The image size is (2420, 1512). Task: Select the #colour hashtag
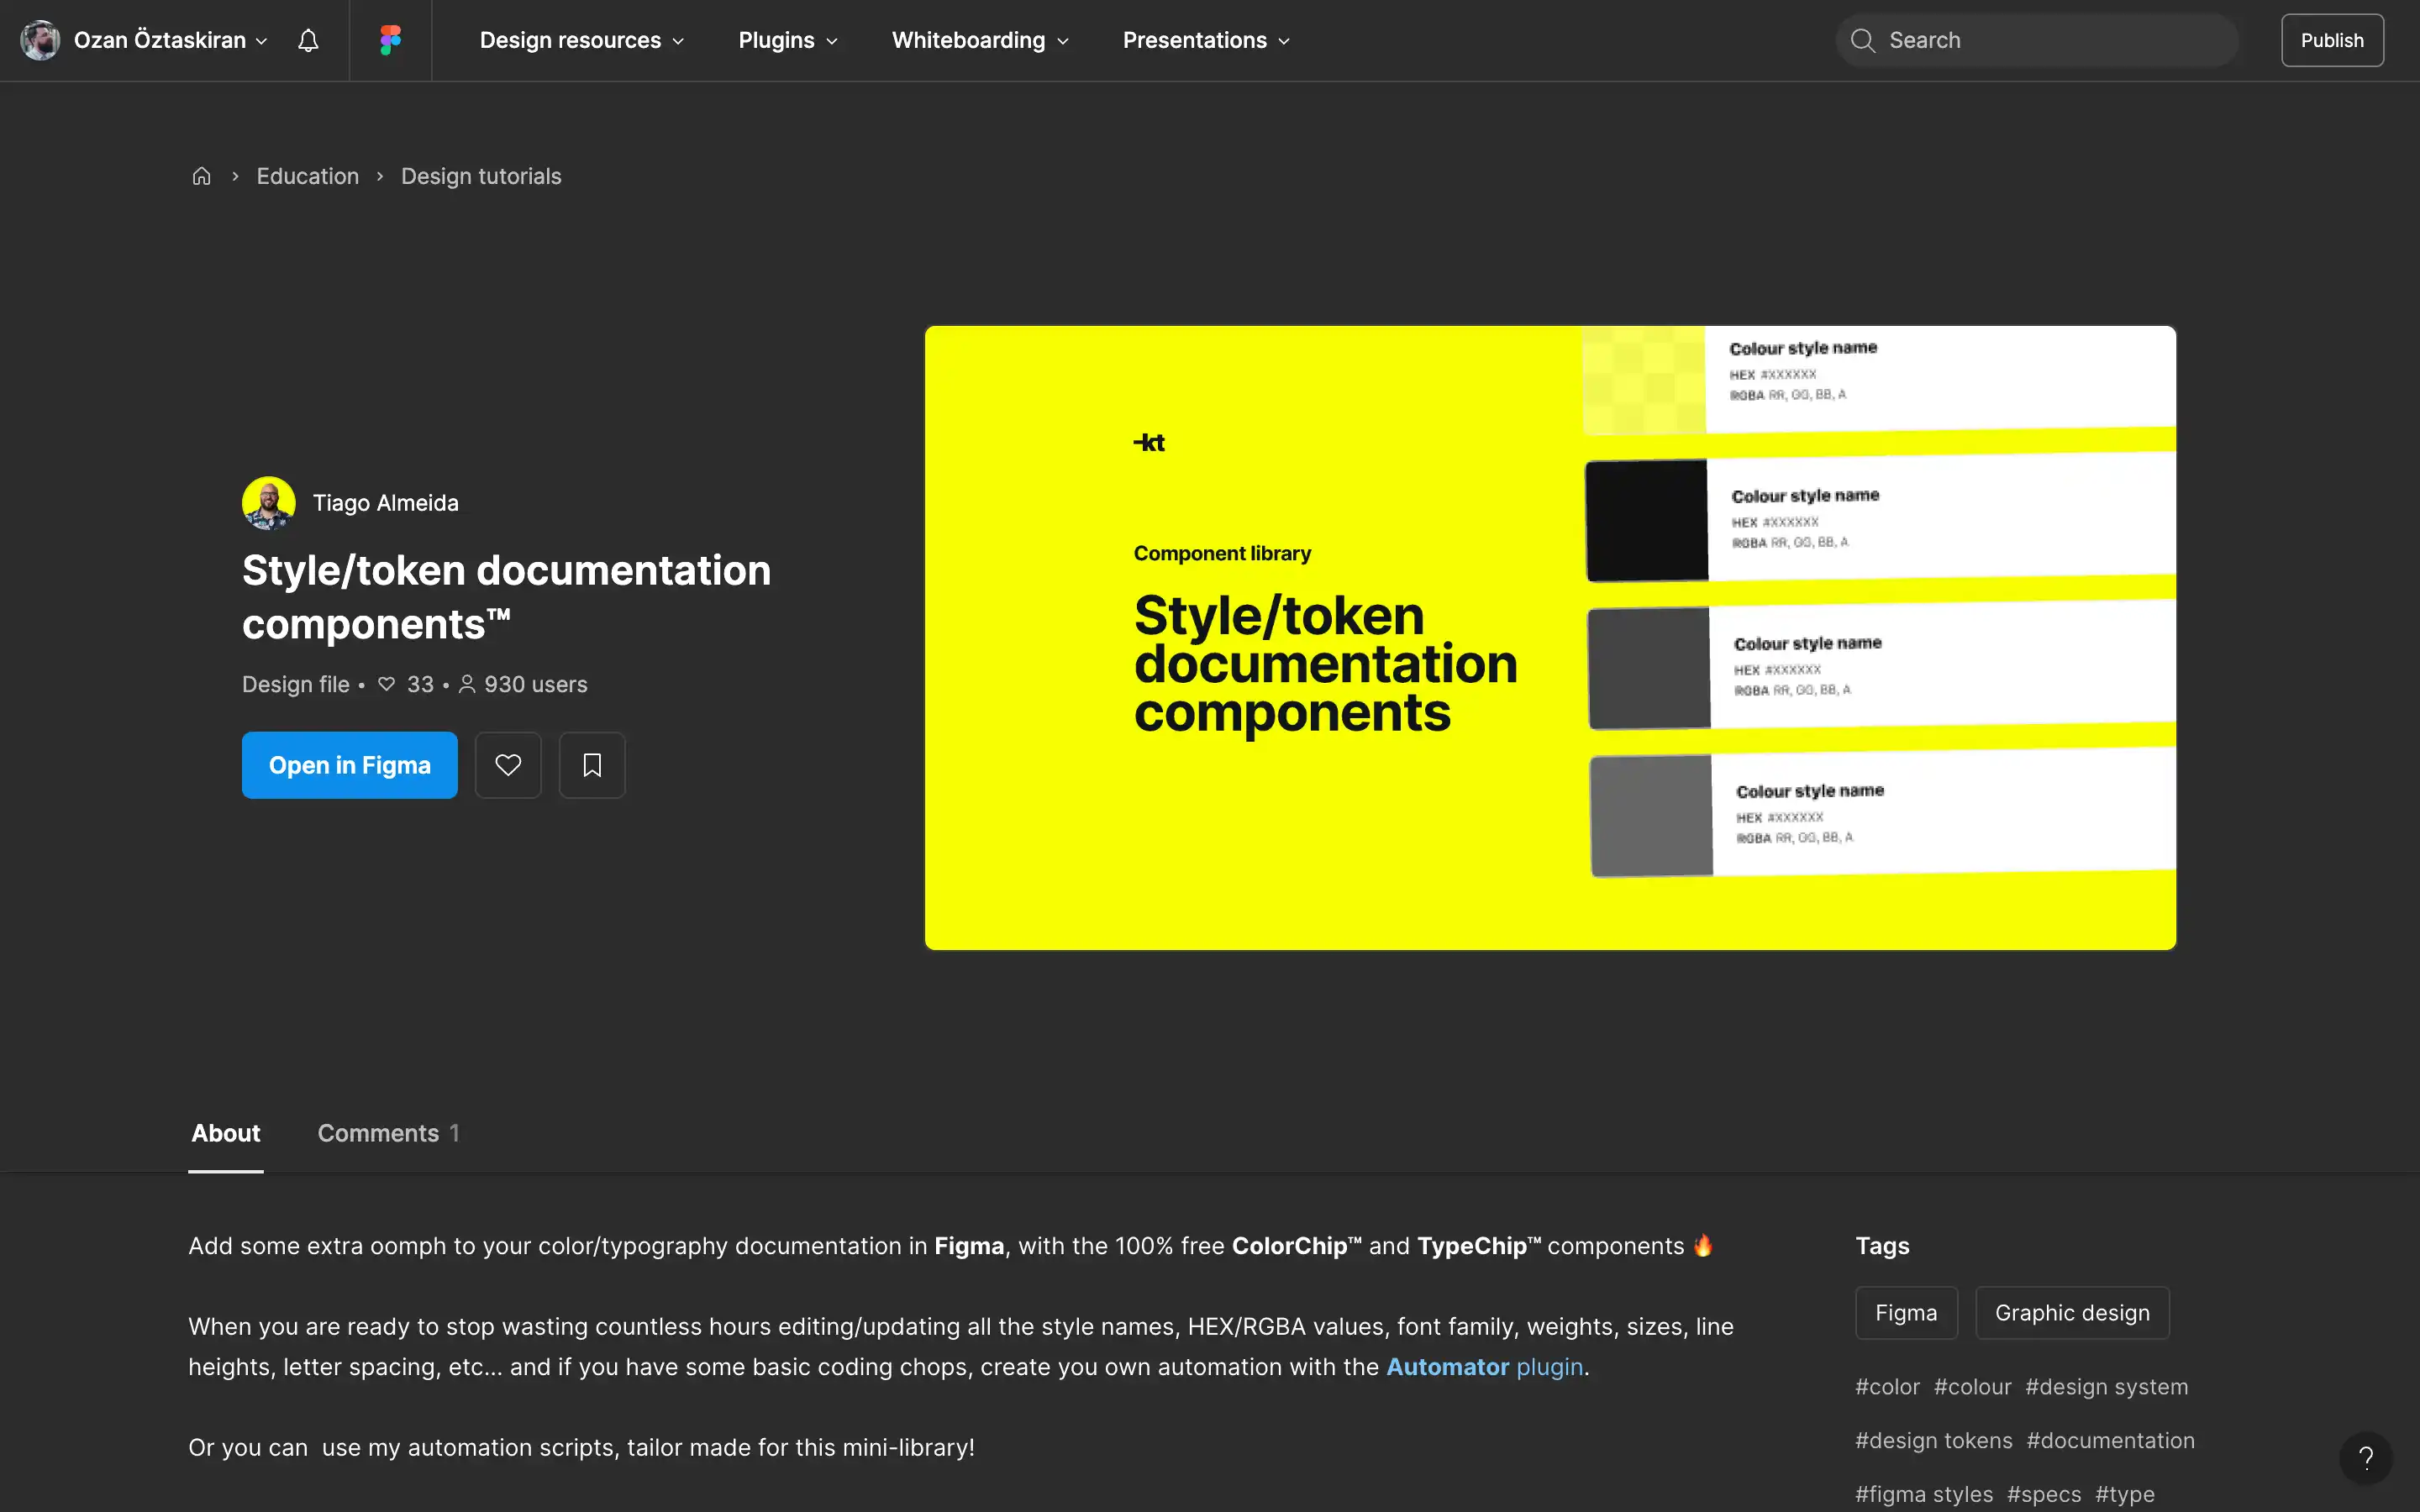click(x=1972, y=1387)
